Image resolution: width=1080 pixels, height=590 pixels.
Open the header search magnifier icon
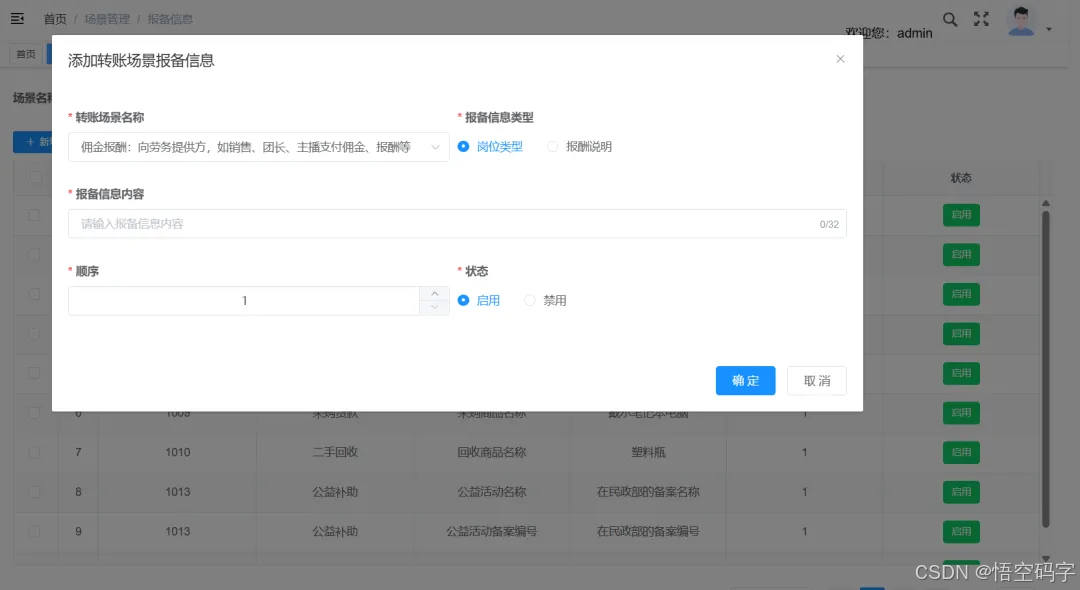tap(950, 19)
